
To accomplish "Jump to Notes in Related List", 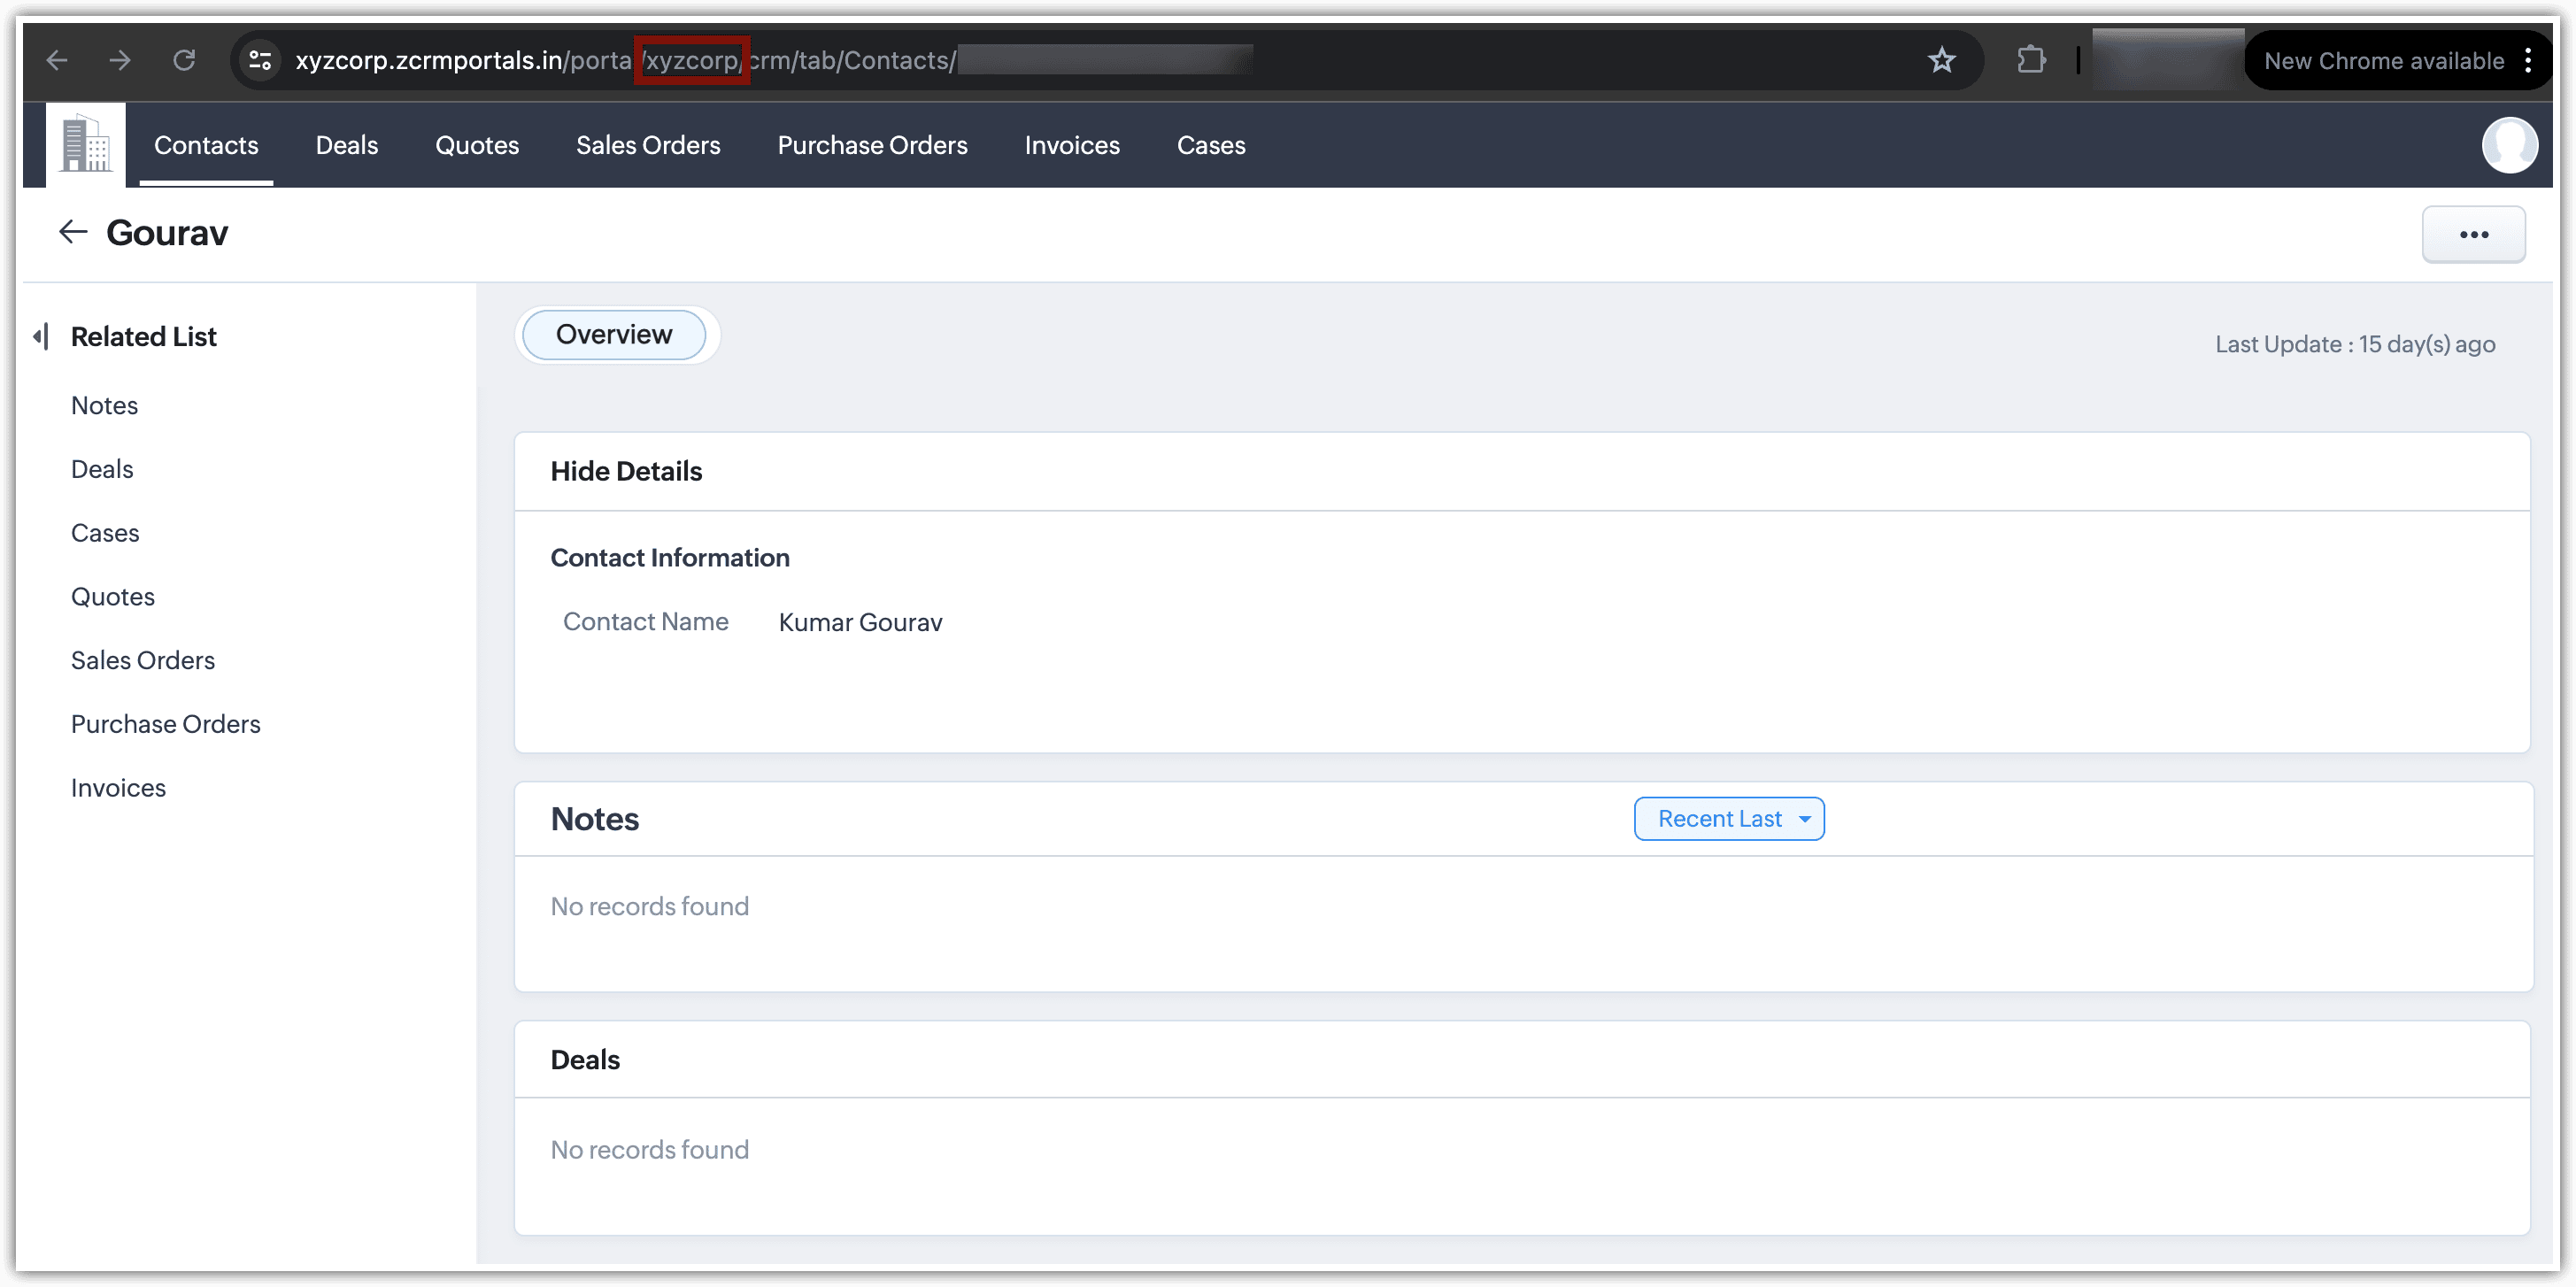I will pos(104,405).
